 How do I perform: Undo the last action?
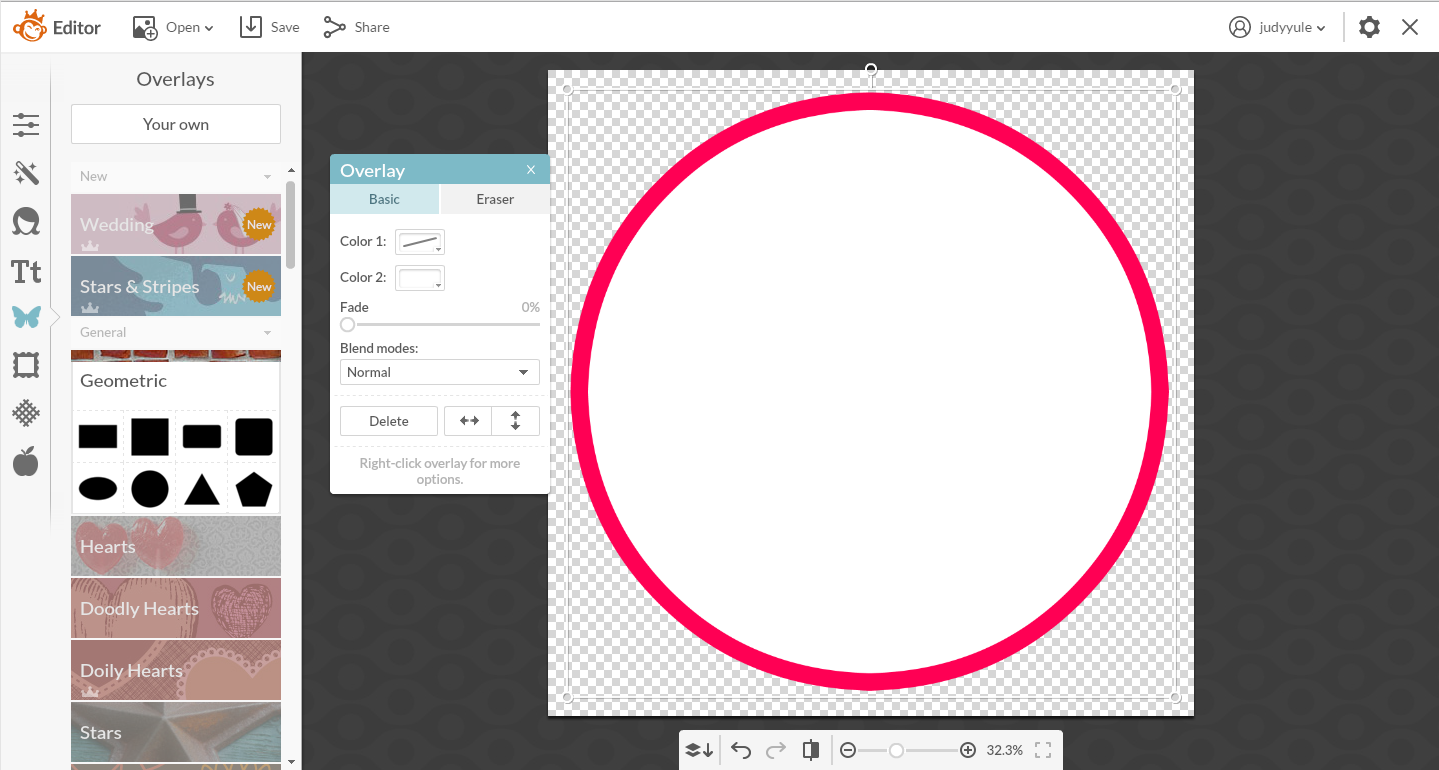click(741, 750)
